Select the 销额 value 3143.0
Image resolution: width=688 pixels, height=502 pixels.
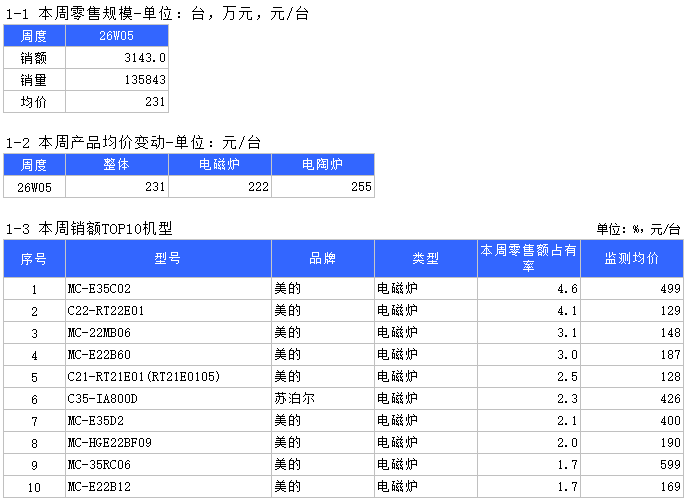click(117, 58)
